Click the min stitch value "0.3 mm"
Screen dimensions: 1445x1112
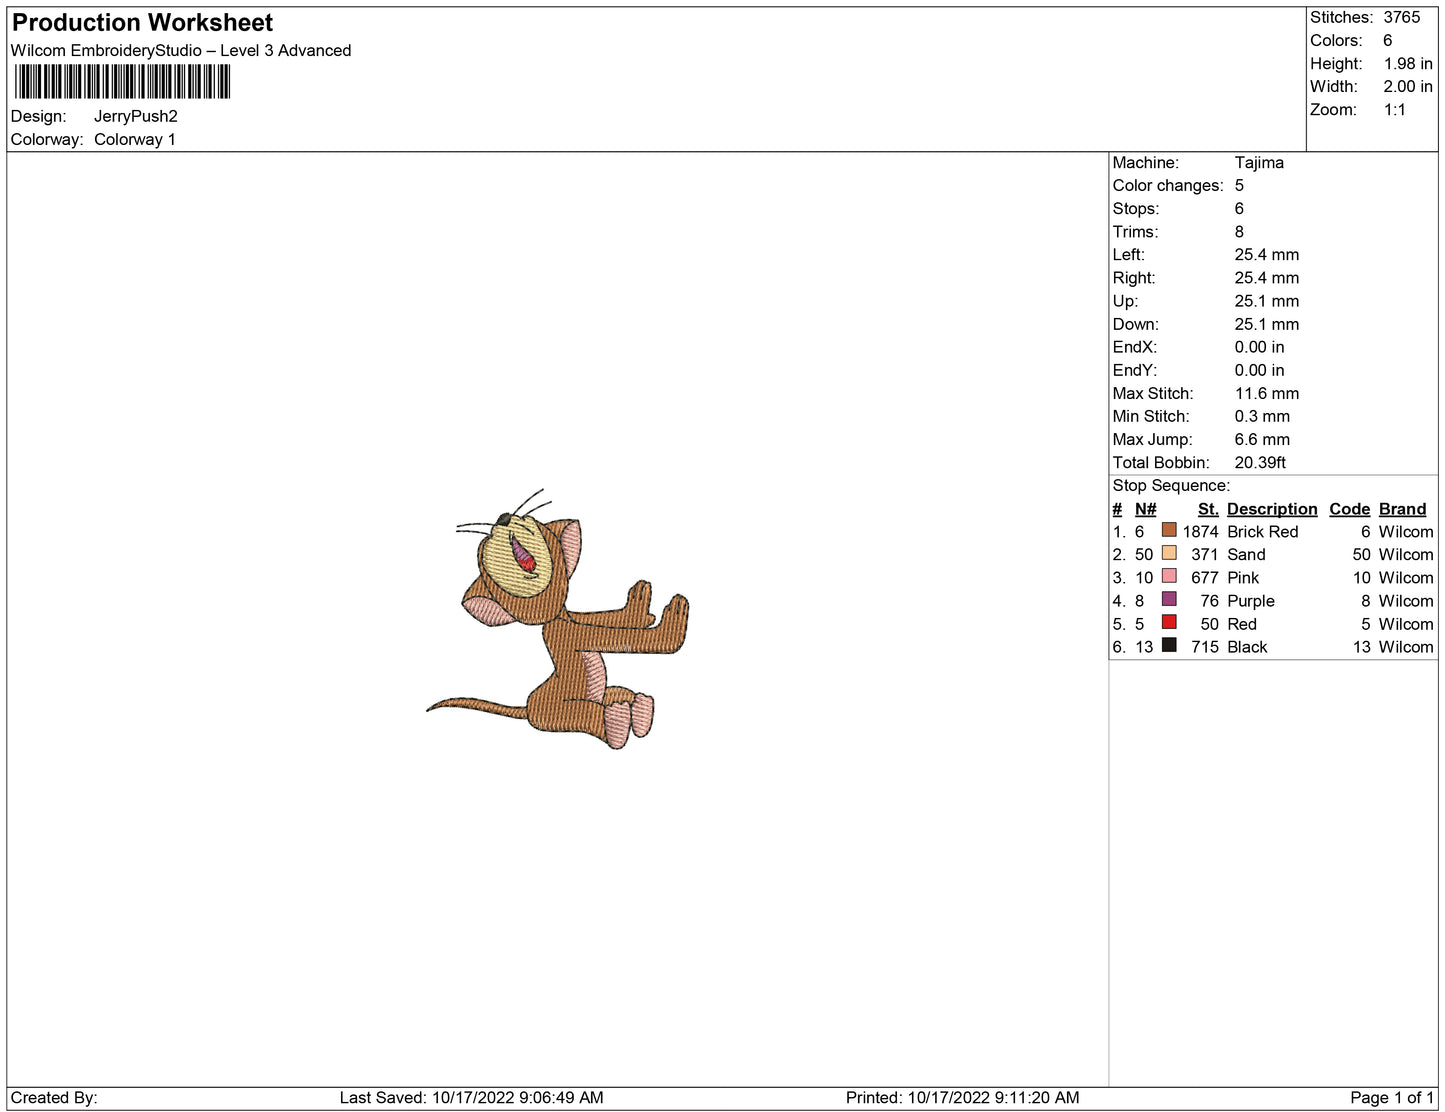tap(1262, 416)
